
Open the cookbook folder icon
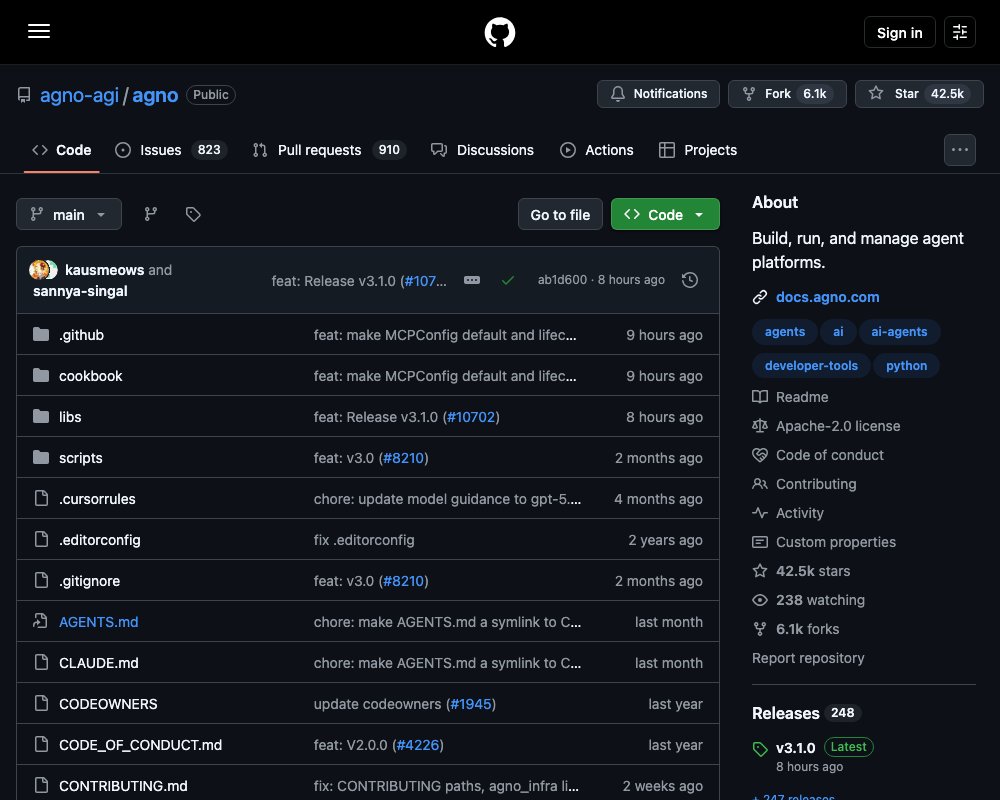click(x=41, y=375)
